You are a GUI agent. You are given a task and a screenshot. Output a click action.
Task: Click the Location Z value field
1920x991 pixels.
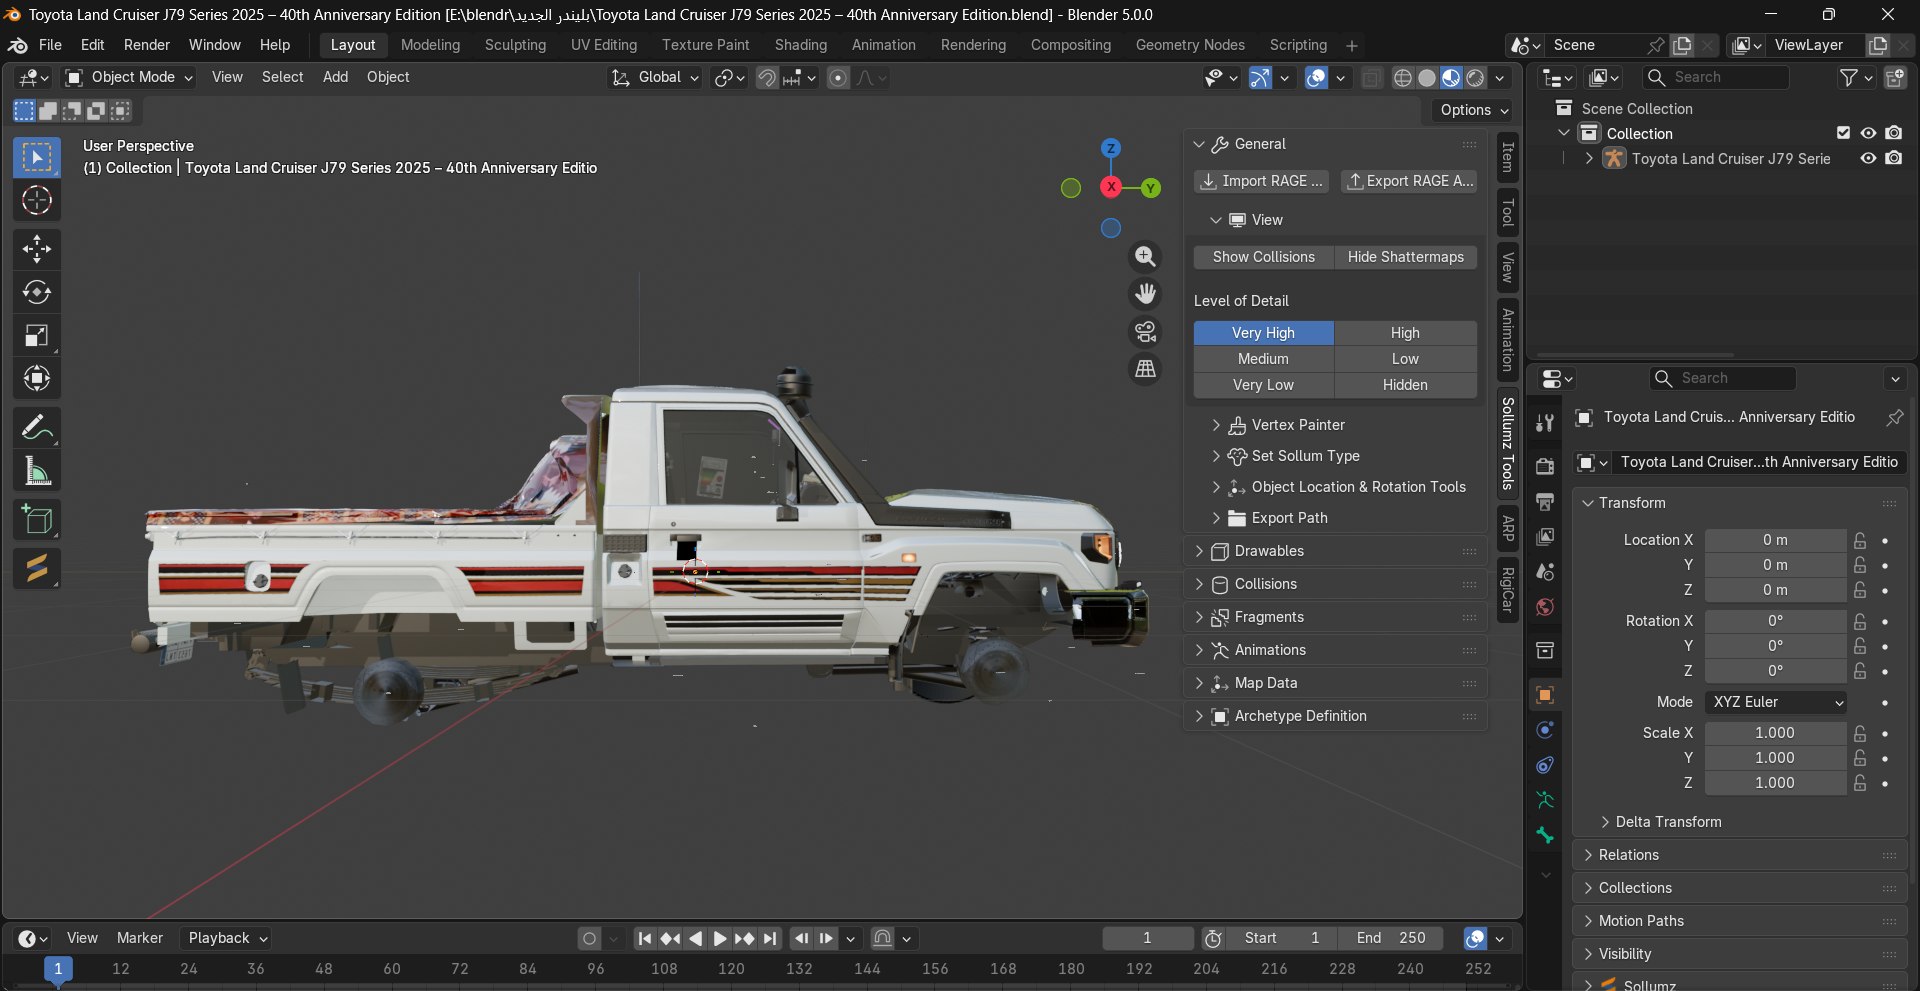[1776, 590]
